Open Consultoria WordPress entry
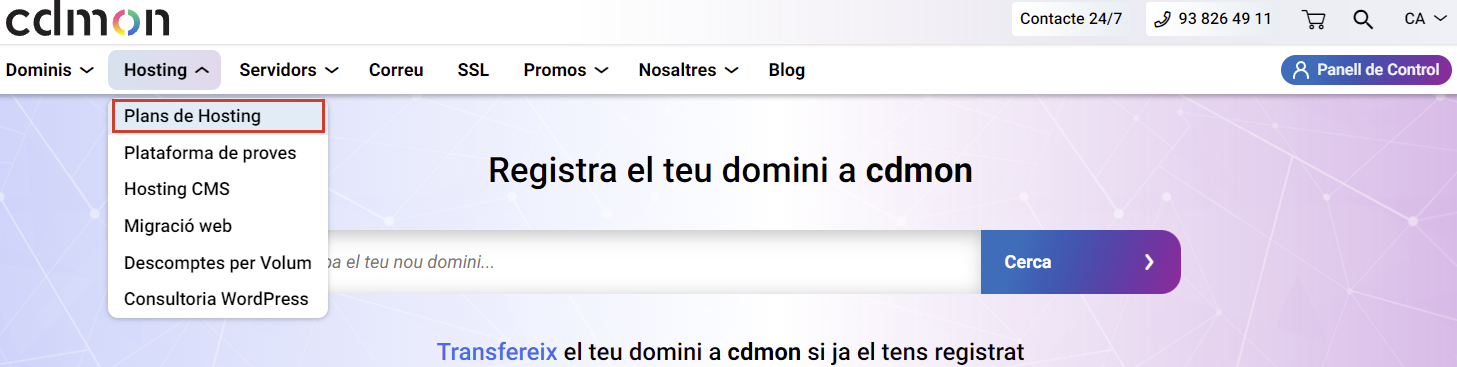Viewport: 1457px width, 367px height. pos(218,299)
